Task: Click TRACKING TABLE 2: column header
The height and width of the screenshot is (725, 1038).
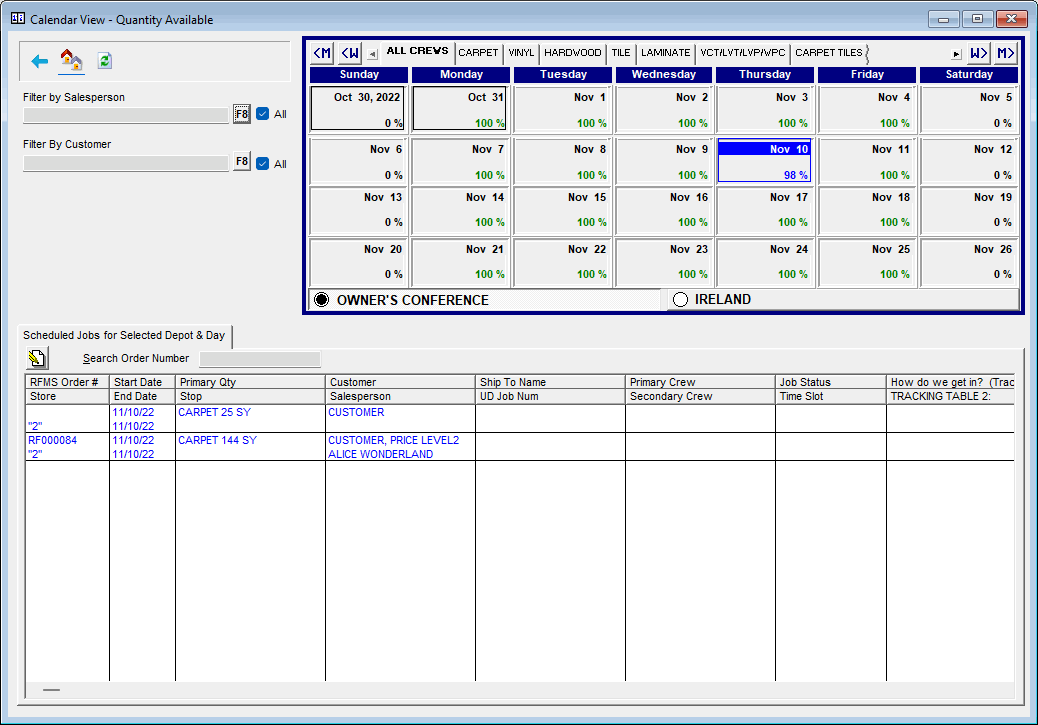Action: coord(950,397)
